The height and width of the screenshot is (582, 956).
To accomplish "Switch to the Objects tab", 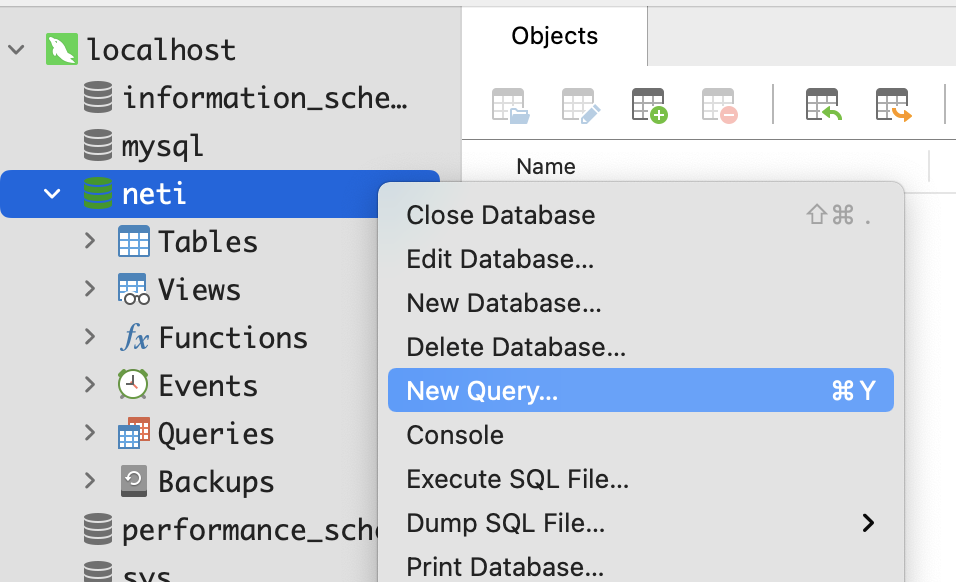I will coord(554,36).
